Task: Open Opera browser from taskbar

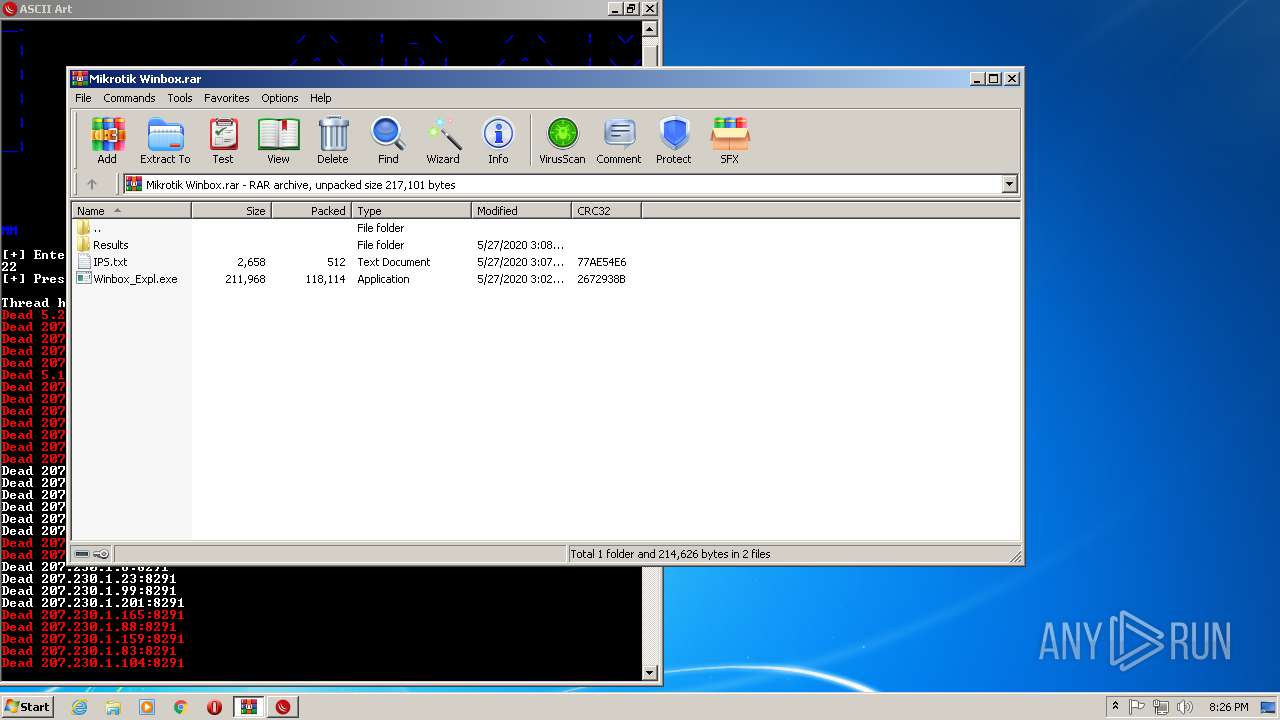Action: (x=215, y=707)
